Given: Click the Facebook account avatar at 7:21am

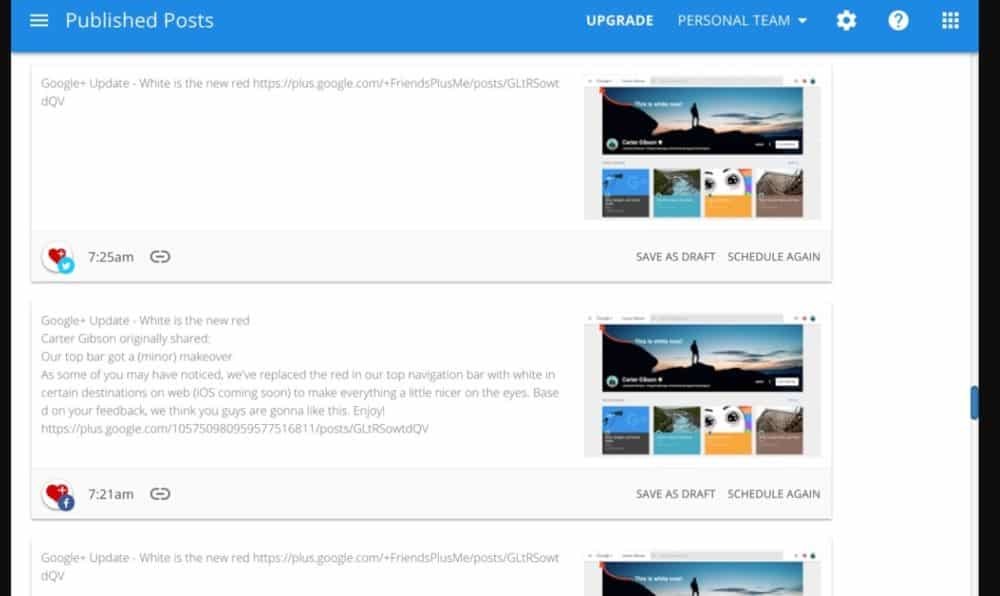Looking at the screenshot, I should (x=59, y=495).
